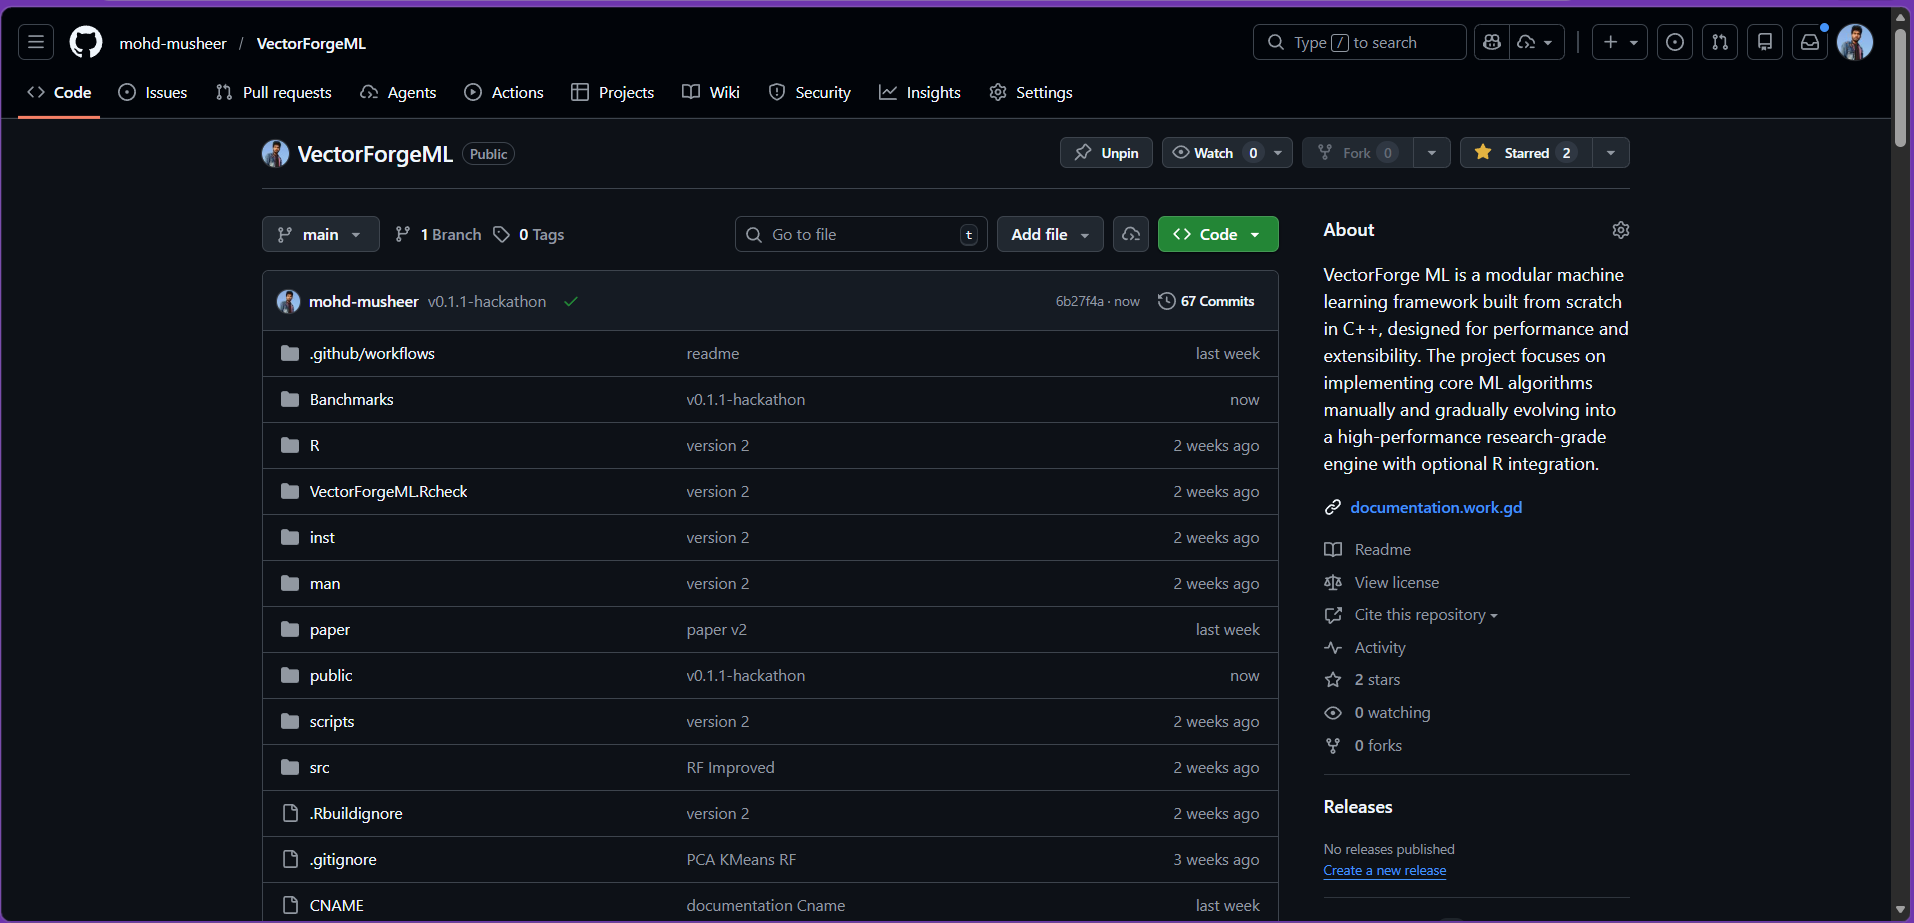1914x923 pixels.
Task: Click the top search bar
Action: click(1359, 42)
